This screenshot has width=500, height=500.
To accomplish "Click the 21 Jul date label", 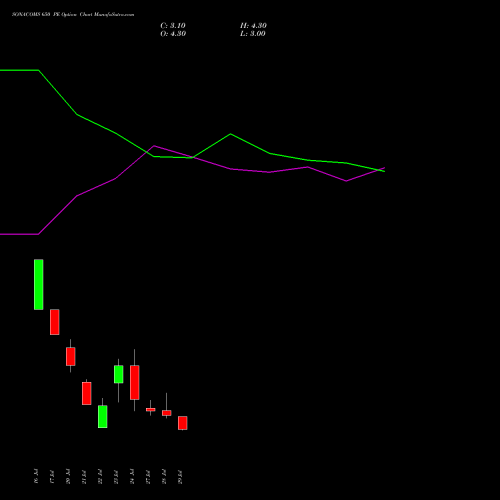I will pos(84,476).
